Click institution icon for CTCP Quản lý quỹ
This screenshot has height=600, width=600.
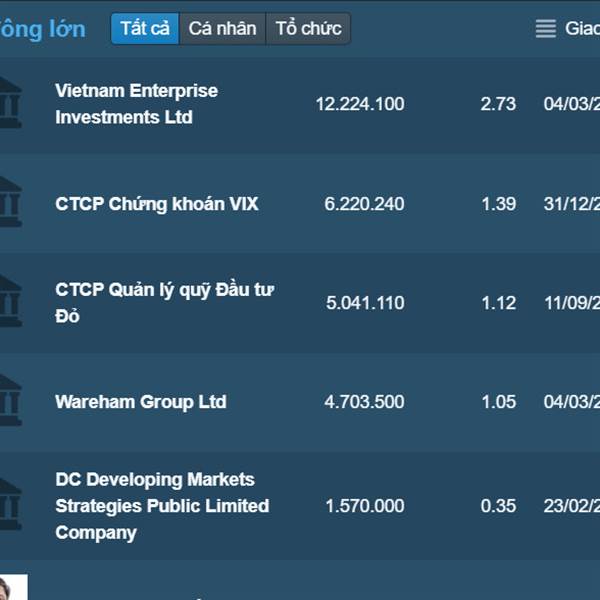(10, 301)
